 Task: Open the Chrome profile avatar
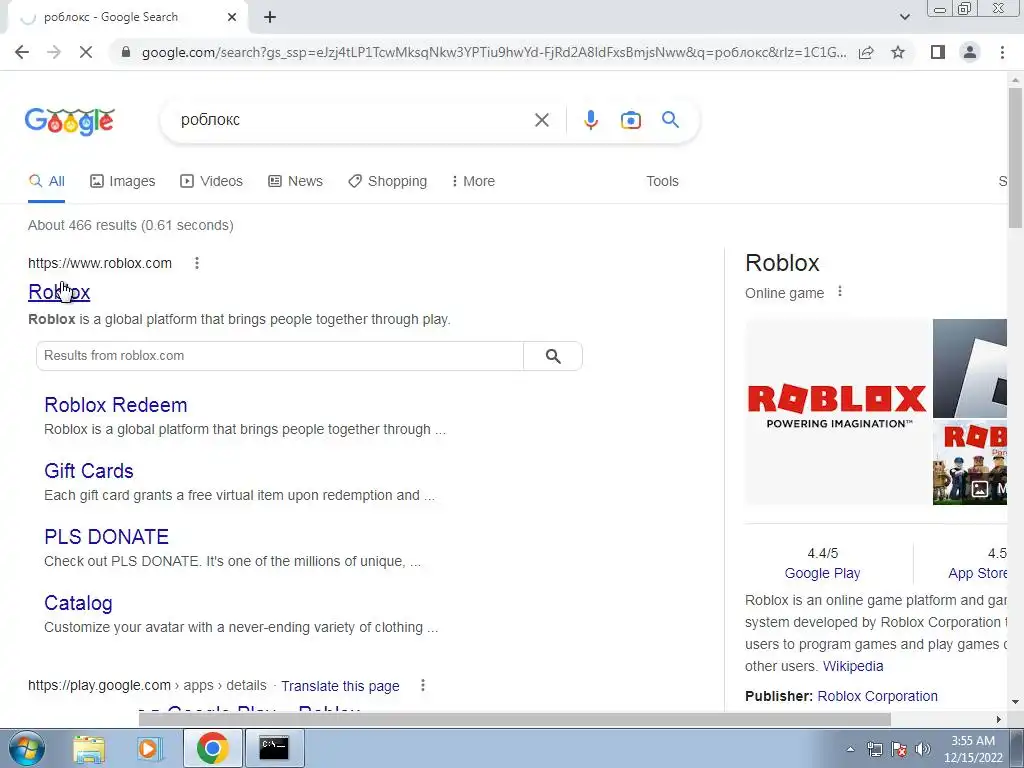point(970,52)
